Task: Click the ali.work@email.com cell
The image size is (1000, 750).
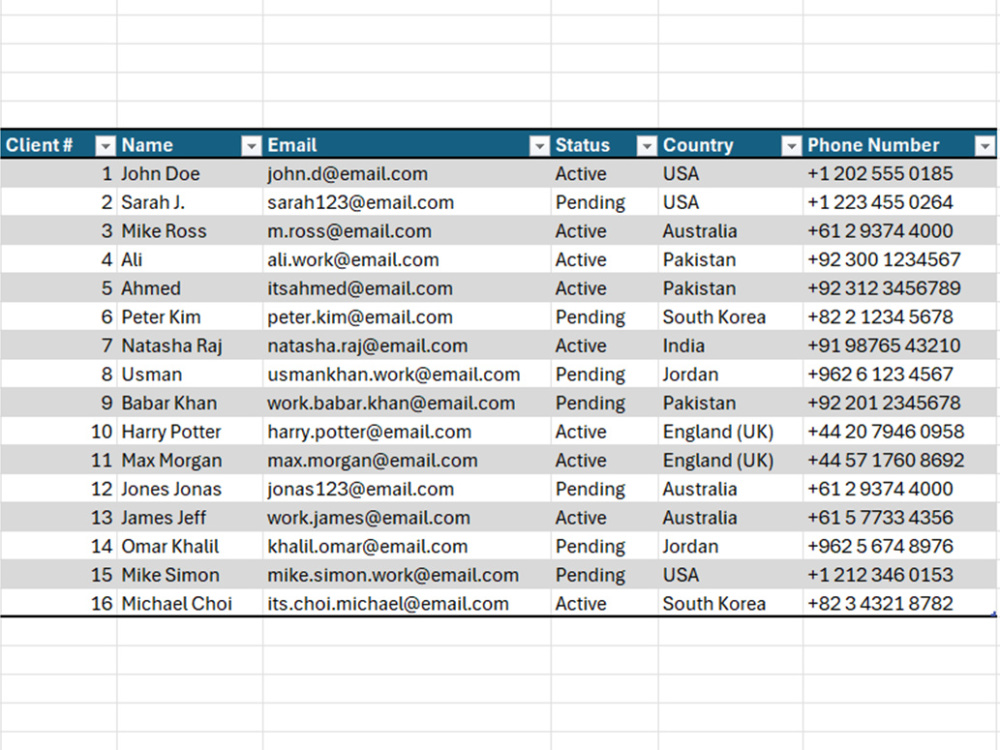Action: (x=407, y=260)
